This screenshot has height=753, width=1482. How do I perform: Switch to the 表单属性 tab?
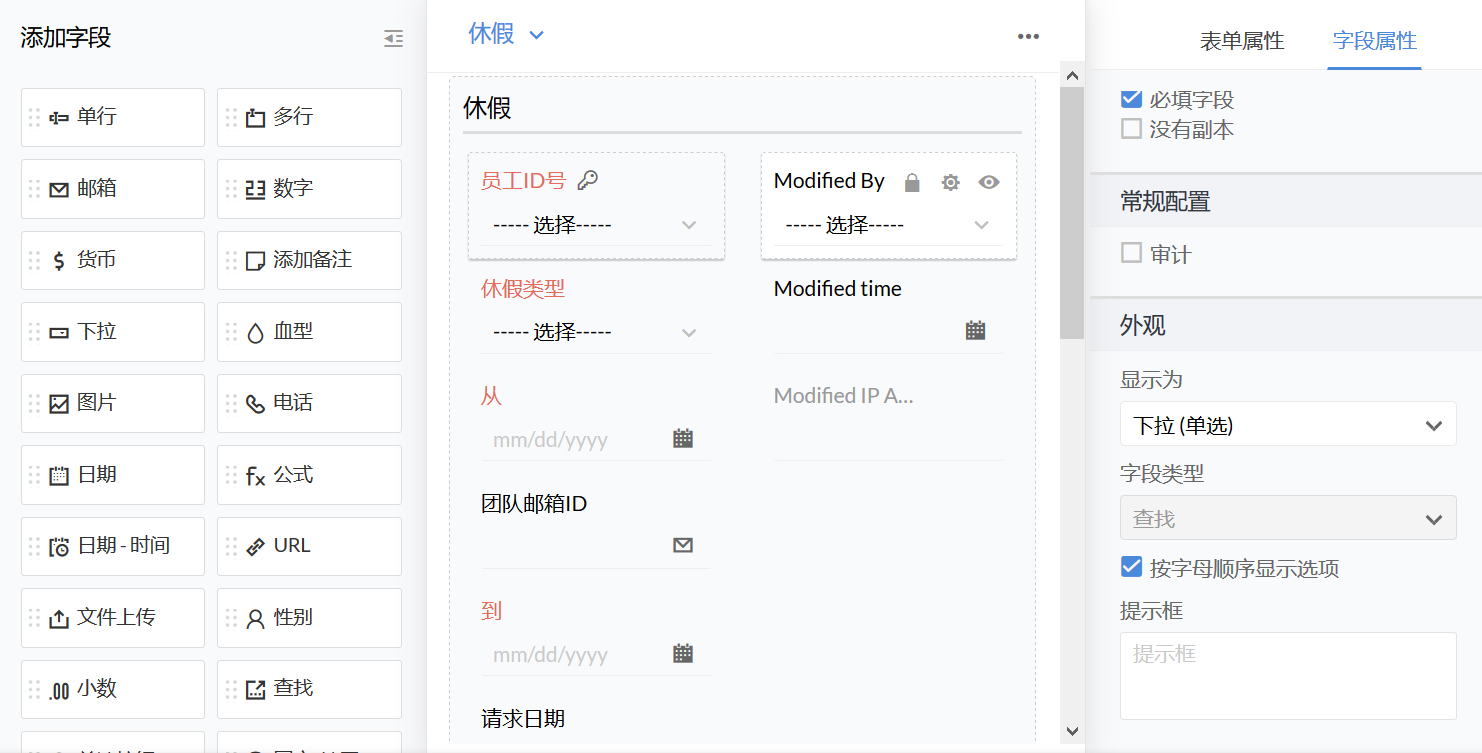(1242, 41)
